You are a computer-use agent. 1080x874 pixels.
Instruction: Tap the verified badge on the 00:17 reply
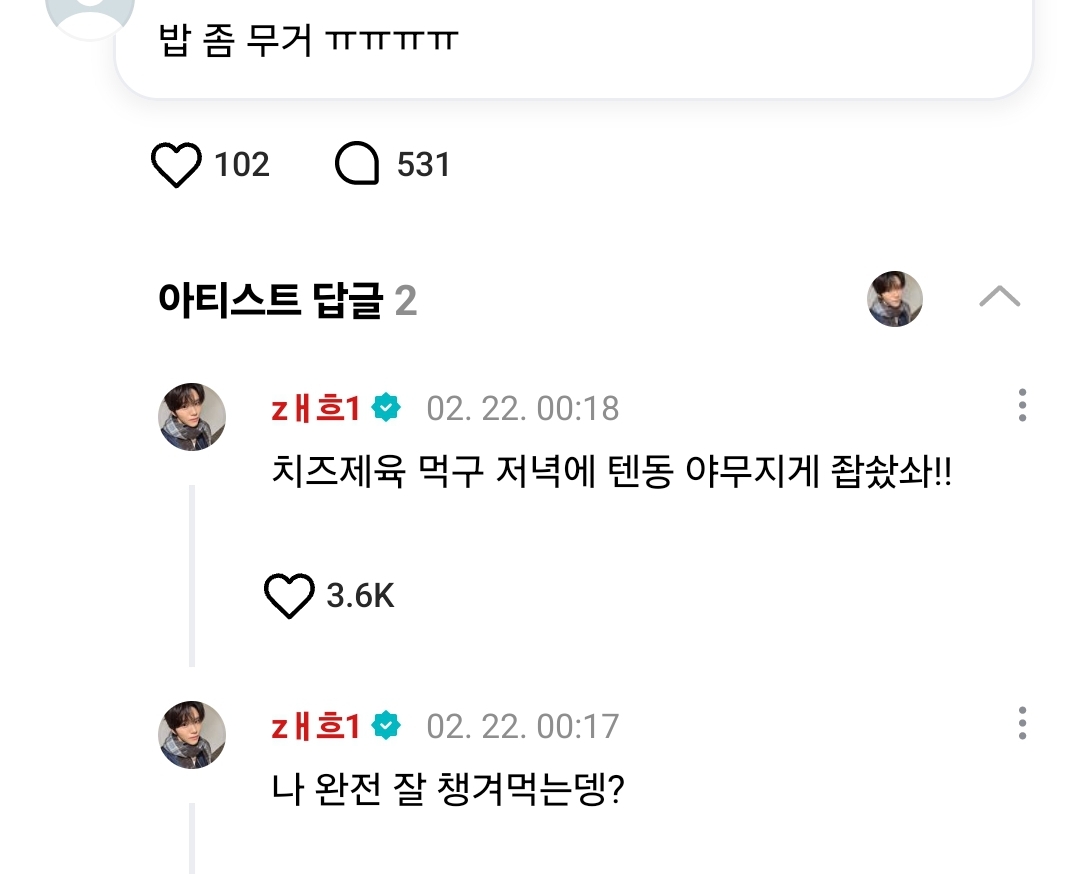pyautogui.click(x=386, y=726)
